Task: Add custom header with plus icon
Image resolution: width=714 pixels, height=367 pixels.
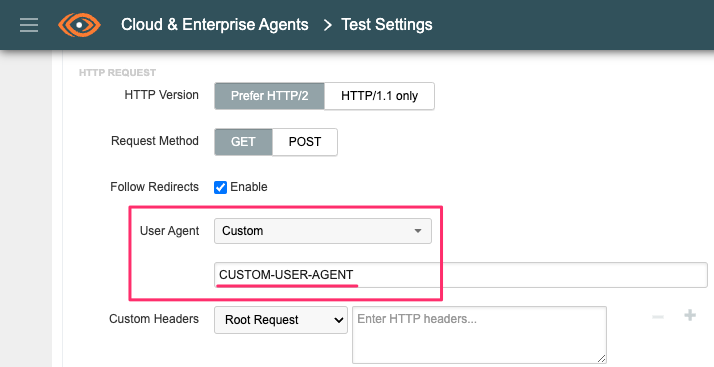Action: pyautogui.click(x=690, y=315)
